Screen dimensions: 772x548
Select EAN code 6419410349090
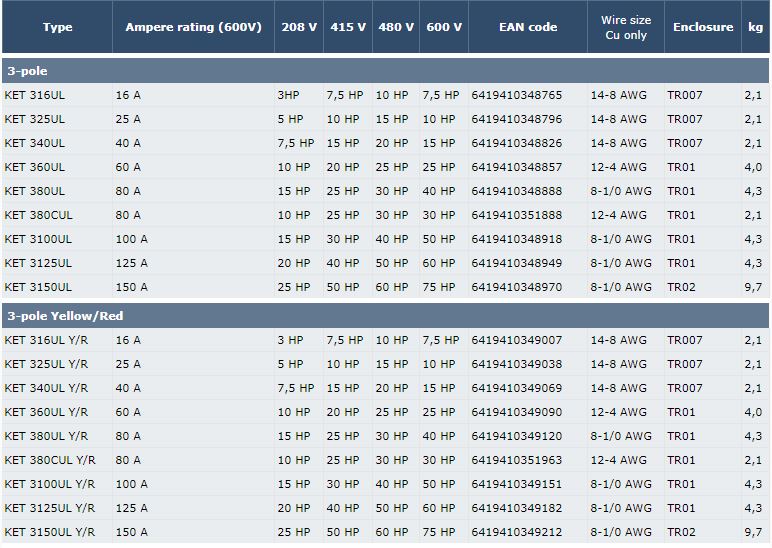[516, 412]
